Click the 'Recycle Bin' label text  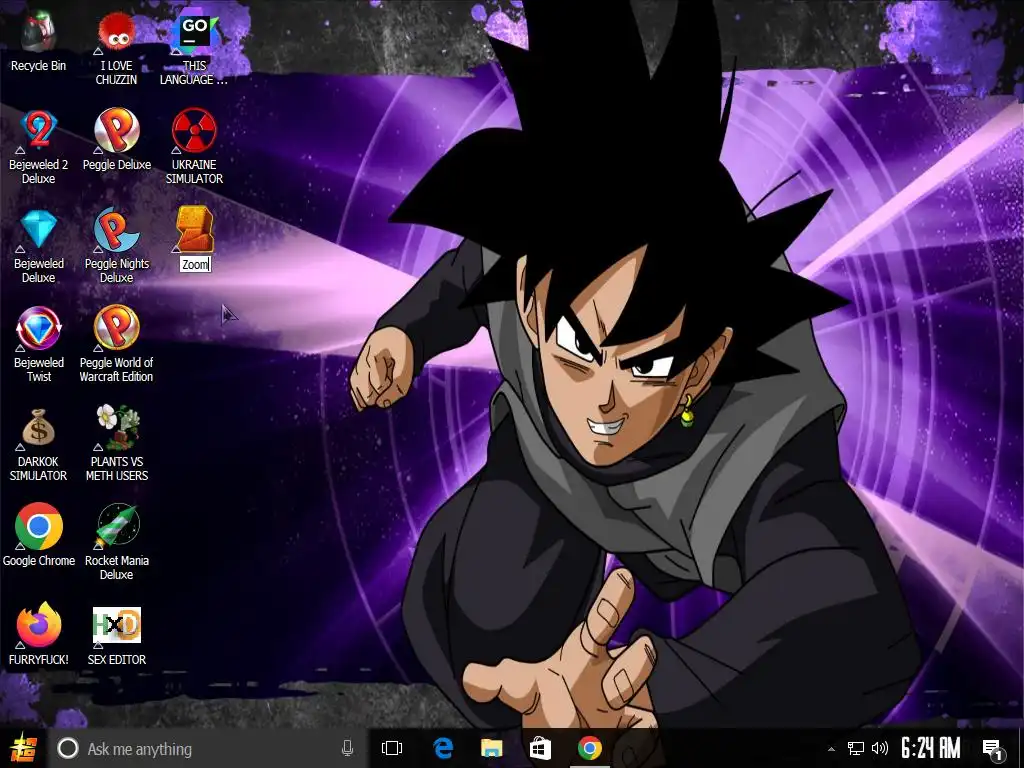click(39, 65)
